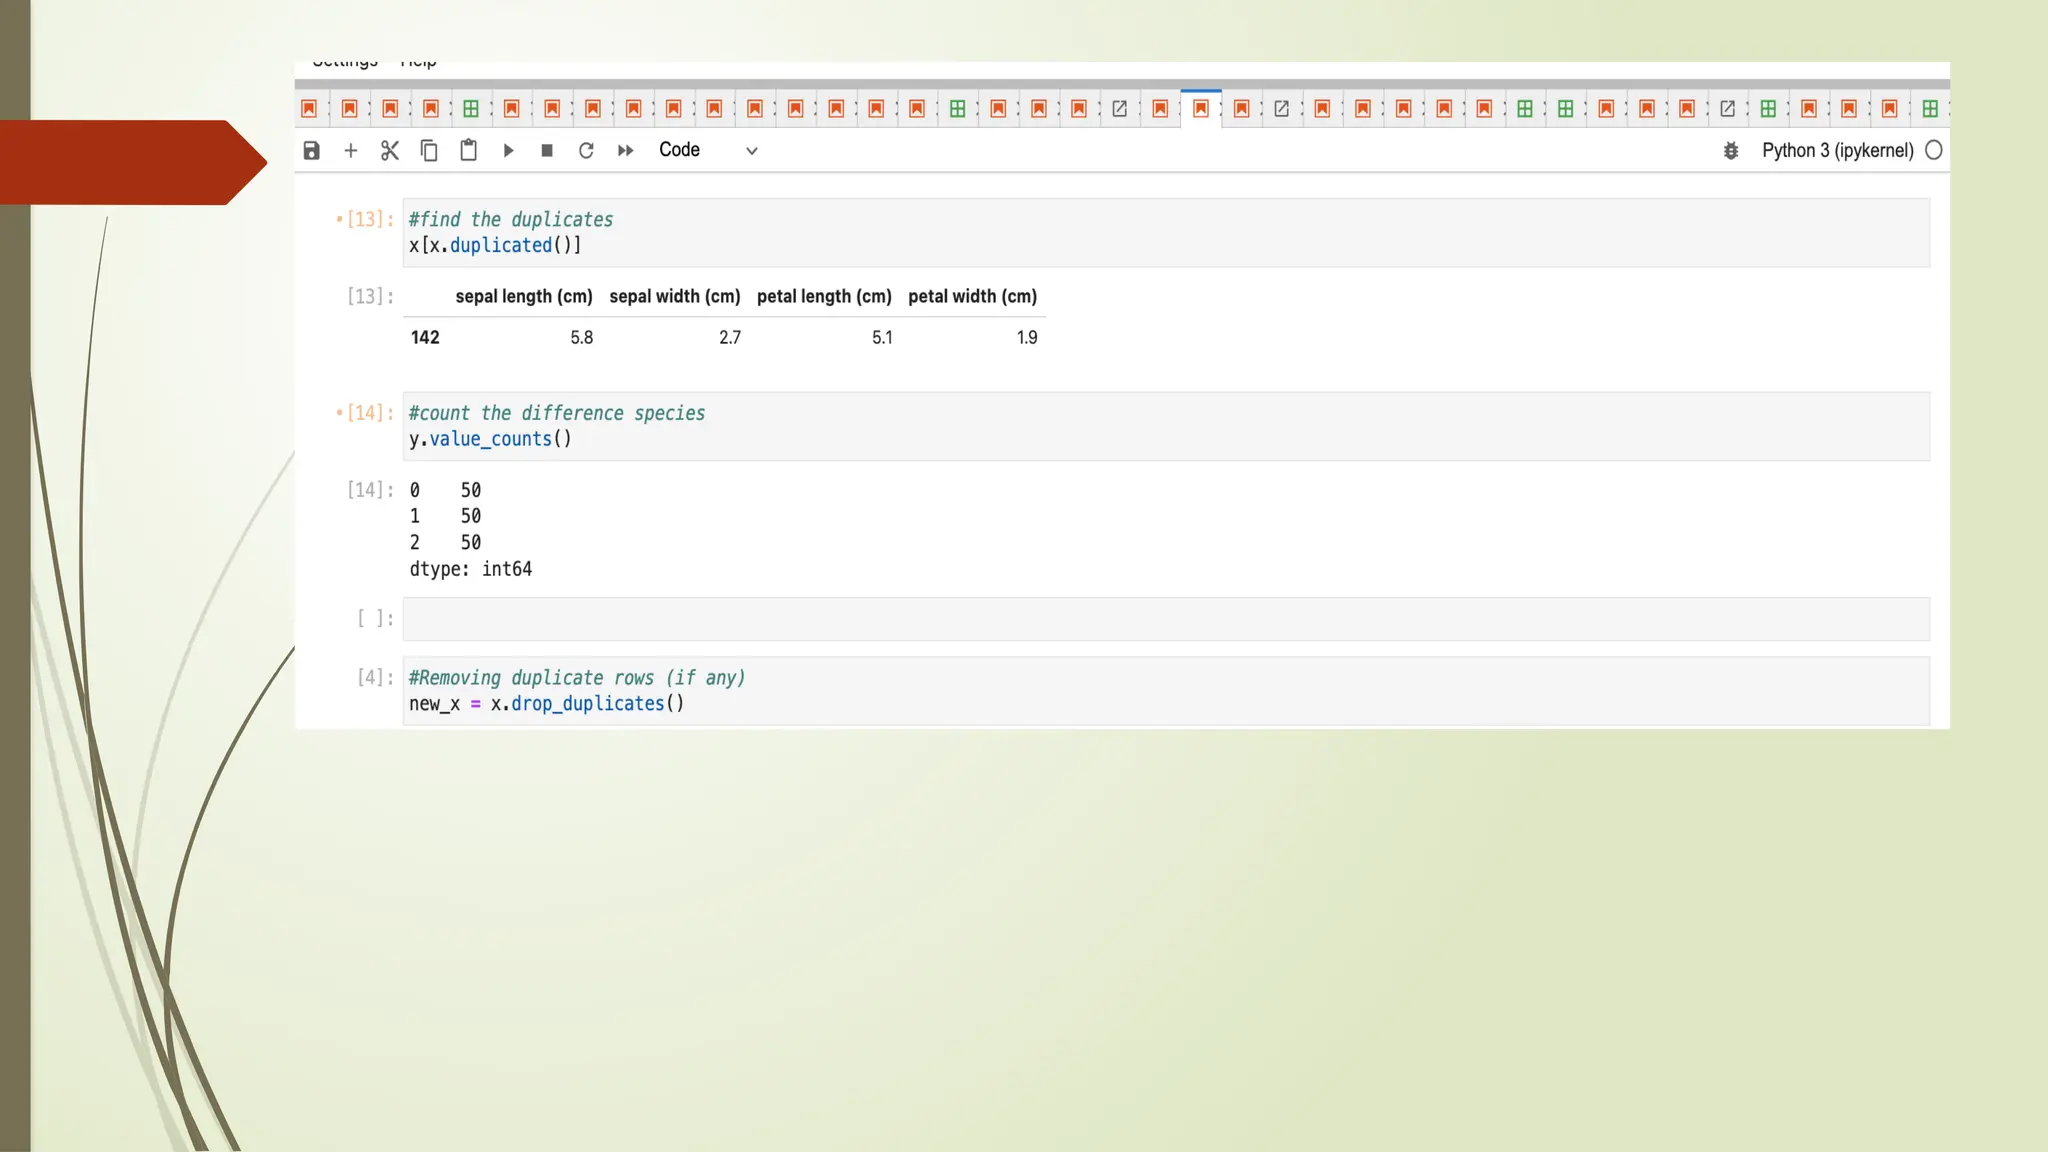Click the kernel status circle indicator
Screen dimensions: 2048x1152
pyautogui.click(x=1934, y=150)
